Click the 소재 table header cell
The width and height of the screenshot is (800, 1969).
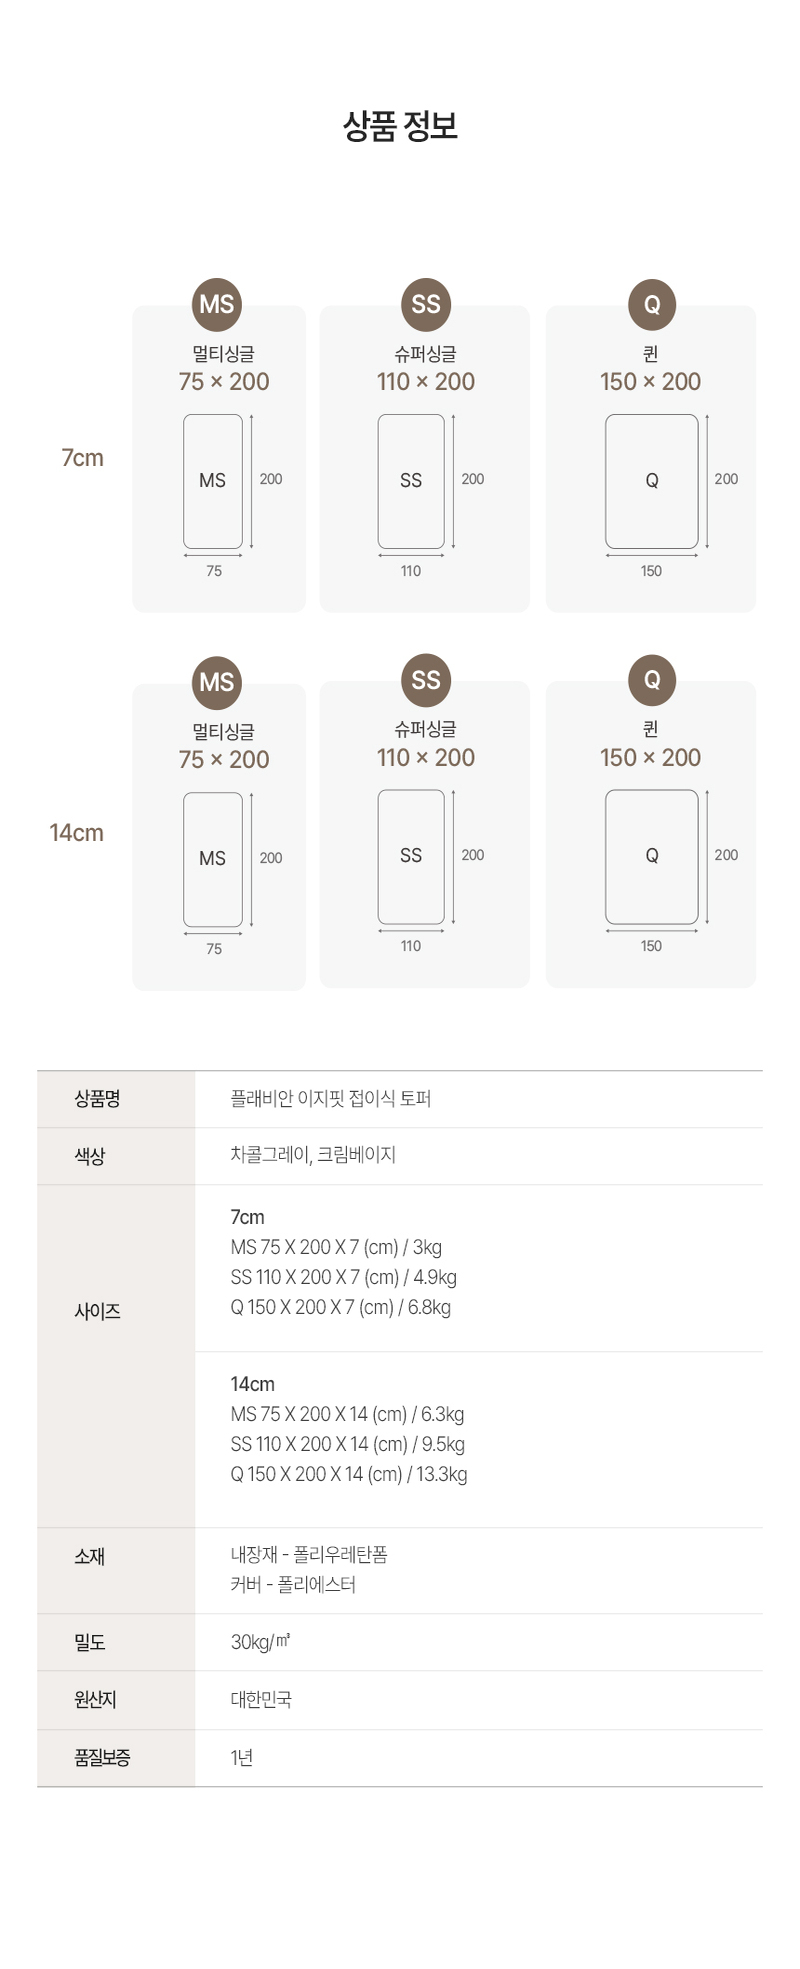90,1556
